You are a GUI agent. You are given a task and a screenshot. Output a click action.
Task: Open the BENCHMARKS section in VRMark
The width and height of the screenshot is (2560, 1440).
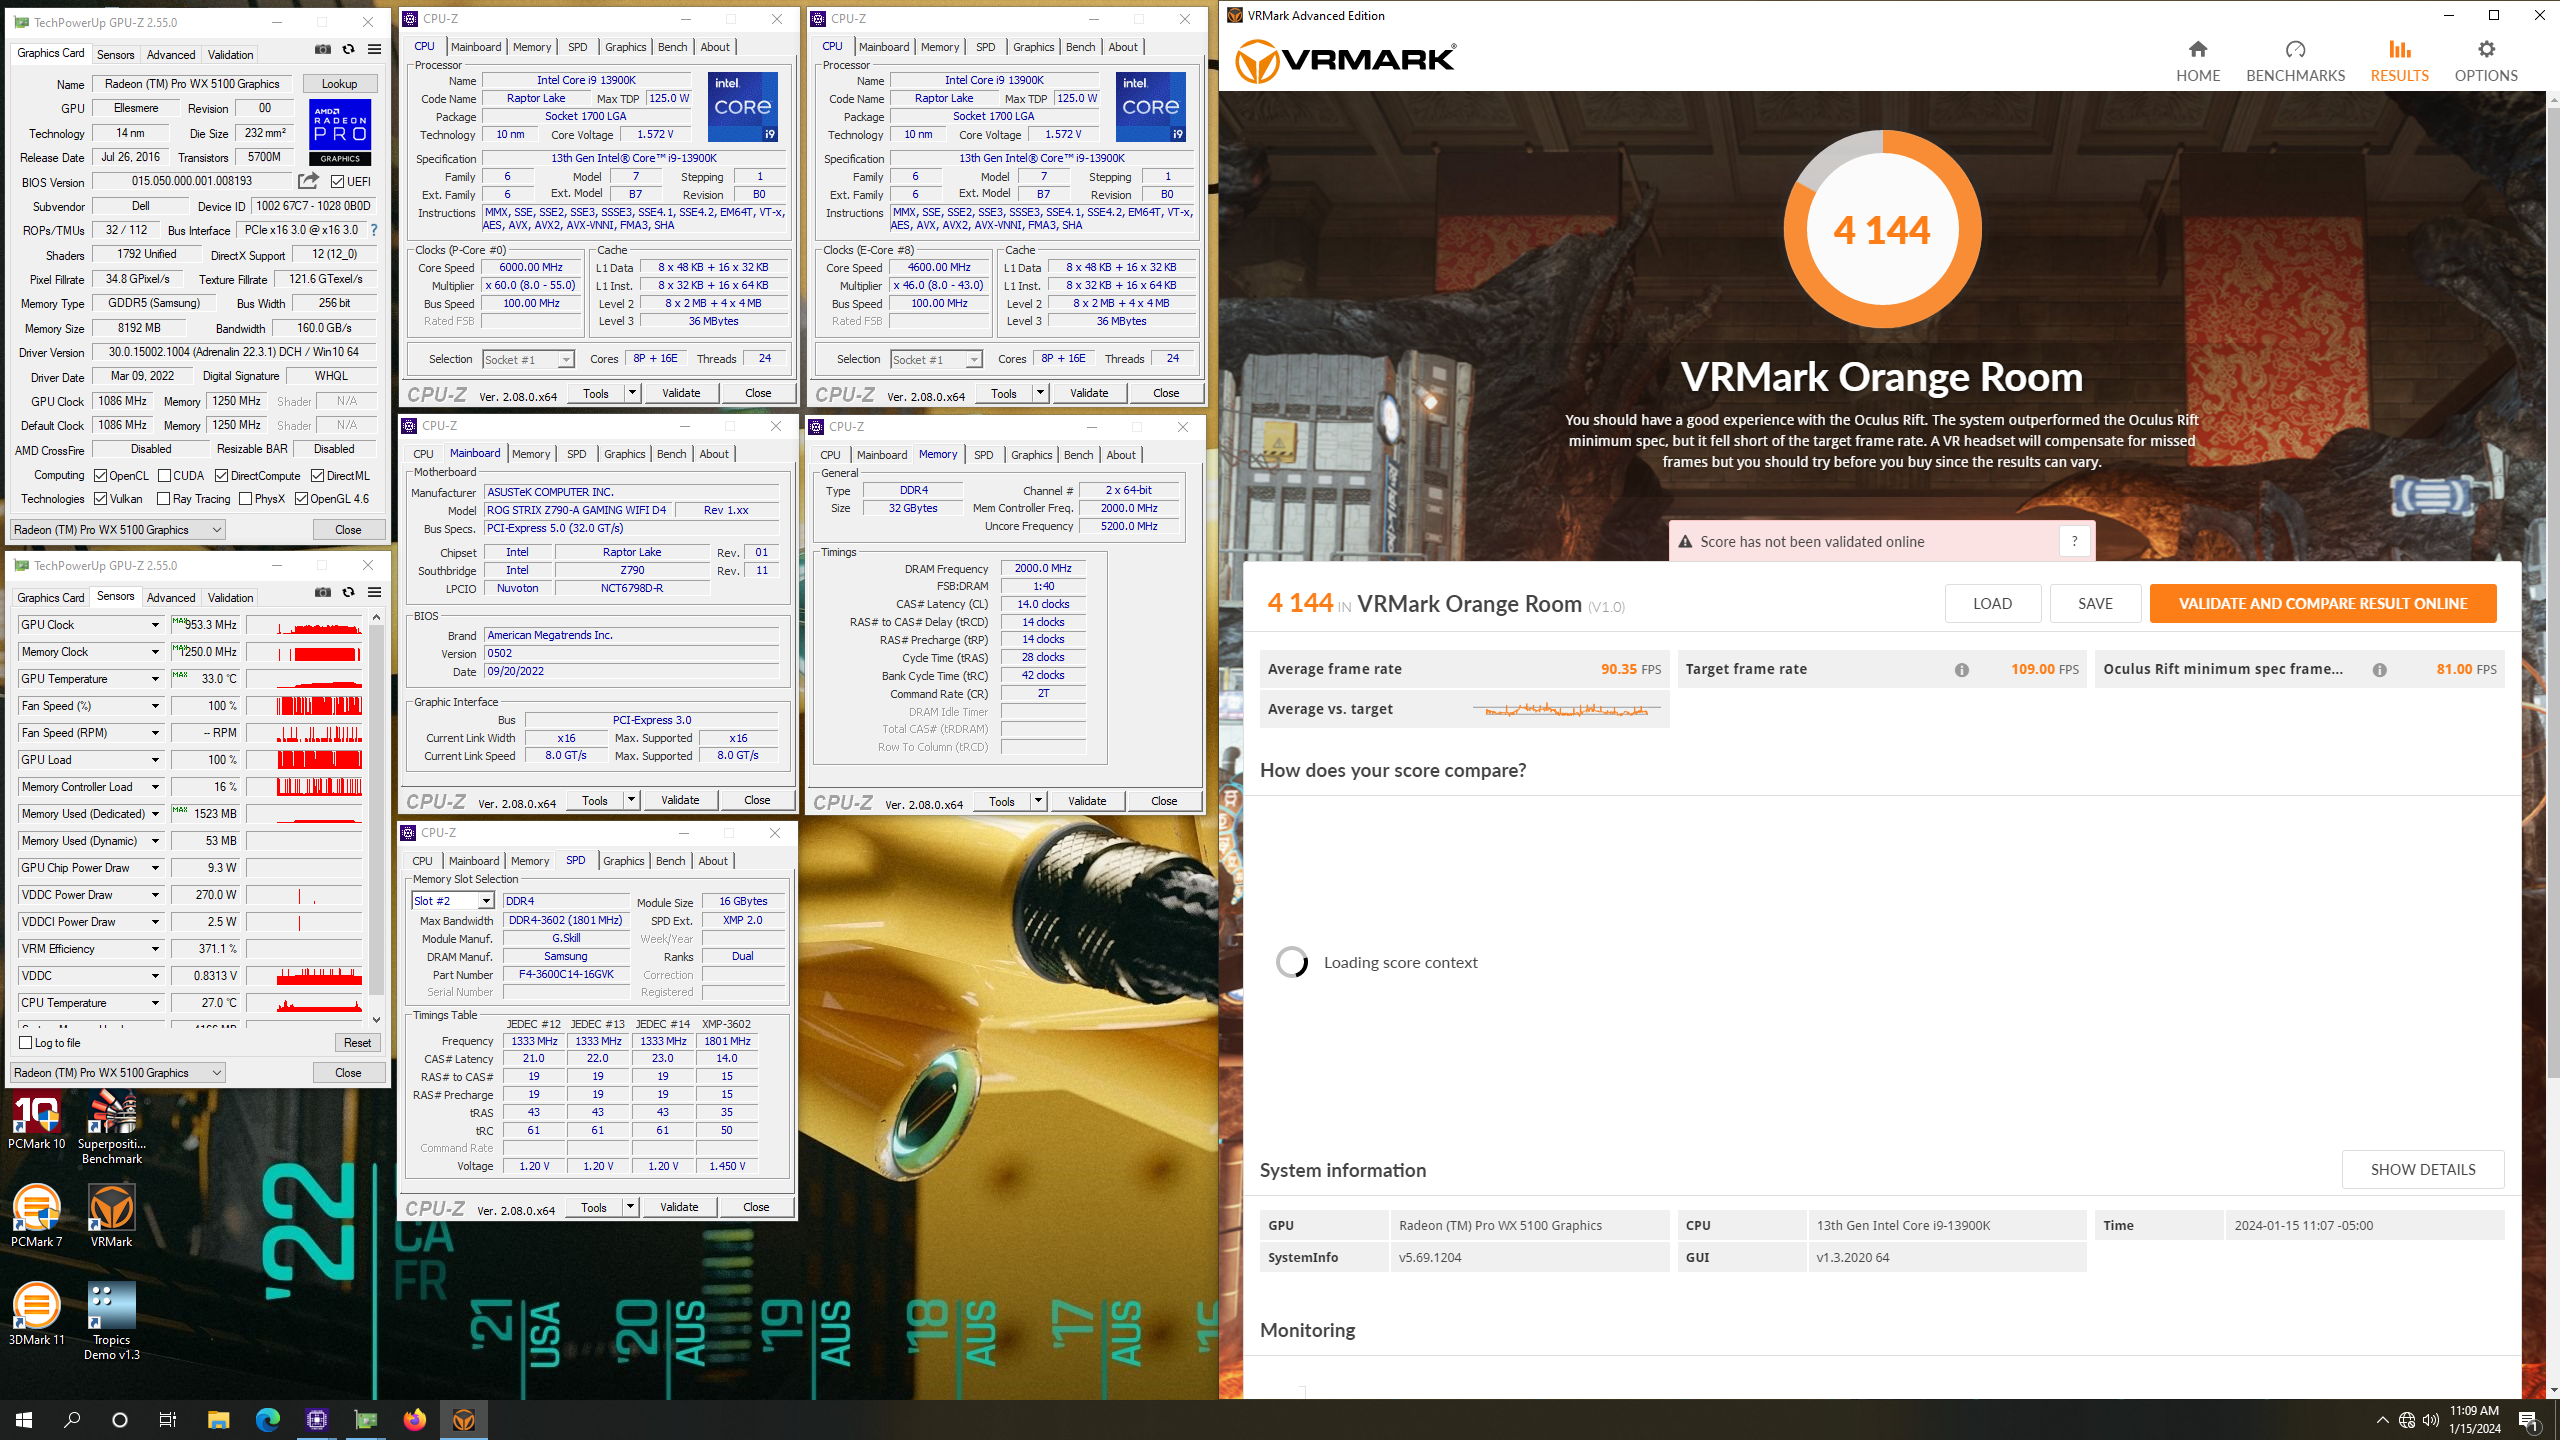(2295, 62)
